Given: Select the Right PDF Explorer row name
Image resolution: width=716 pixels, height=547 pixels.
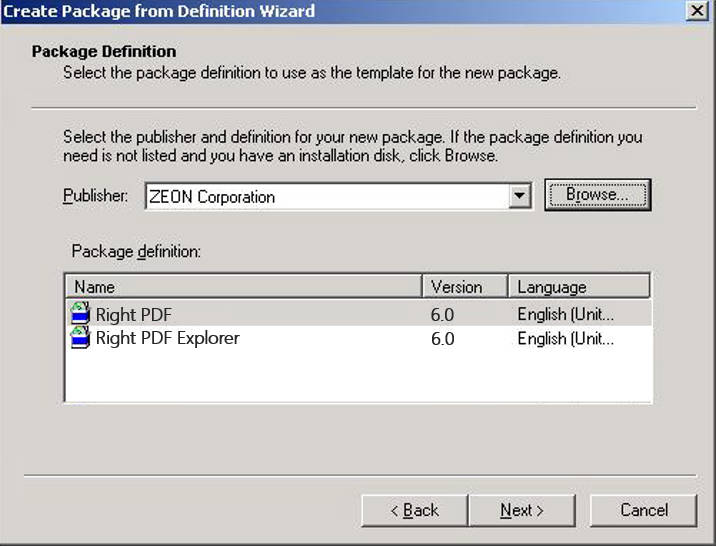Looking at the screenshot, I should (168, 338).
